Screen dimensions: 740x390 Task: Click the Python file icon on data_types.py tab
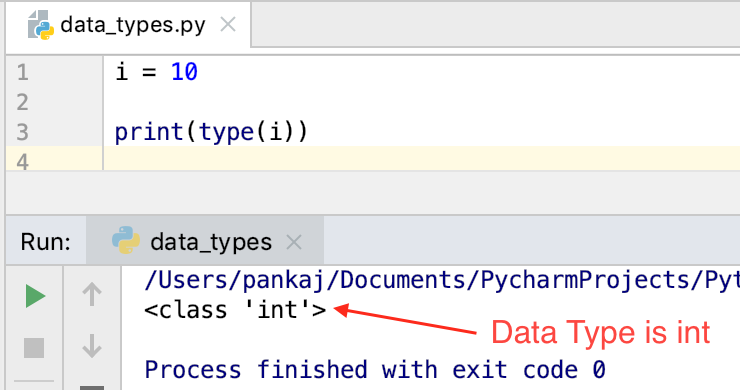click(x=41, y=25)
